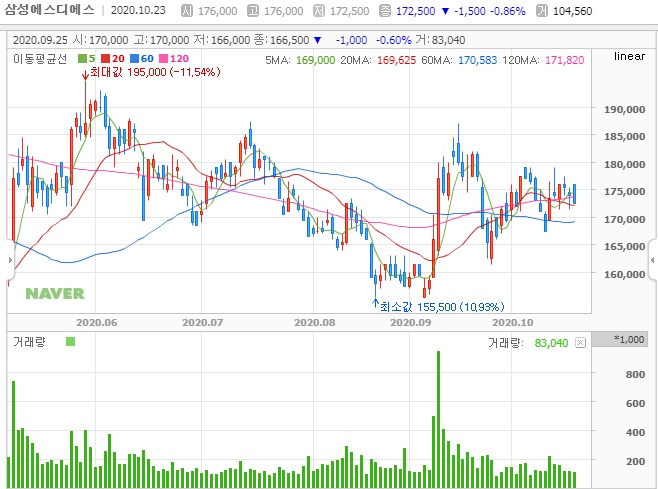This screenshot has width=658, height=489.
Task: Expand chart with right edge arrow
Action: (x=653, y=260)
